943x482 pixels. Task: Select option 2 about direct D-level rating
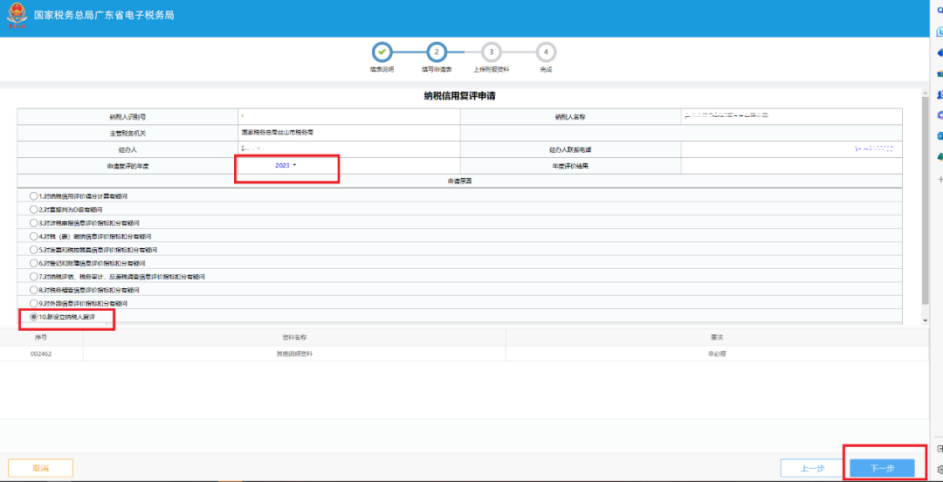(34, 209)
